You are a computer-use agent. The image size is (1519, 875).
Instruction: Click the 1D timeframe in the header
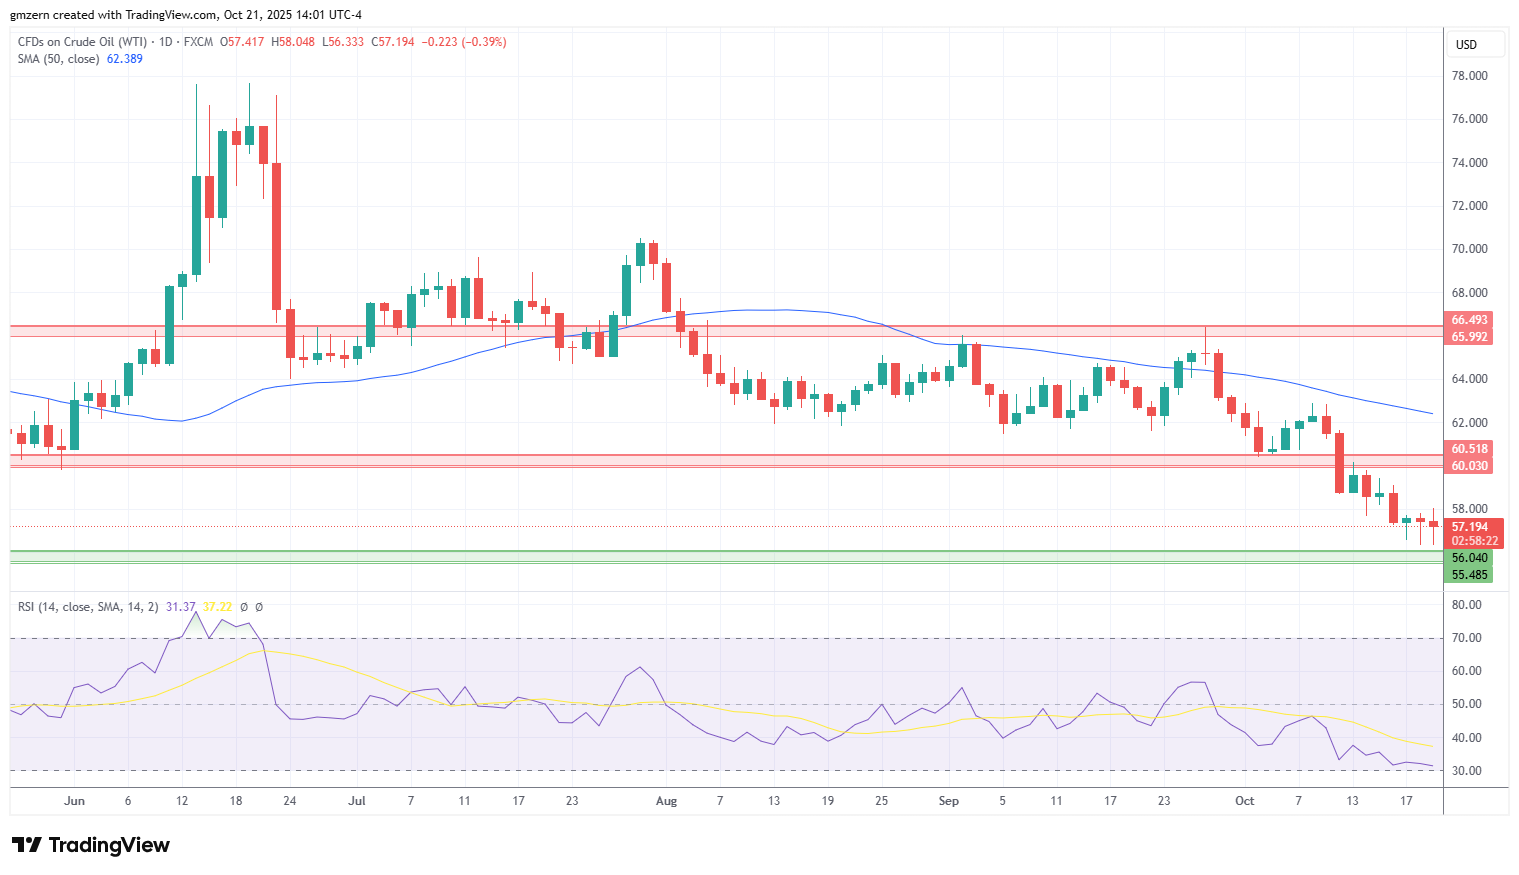tap(166, 42)
